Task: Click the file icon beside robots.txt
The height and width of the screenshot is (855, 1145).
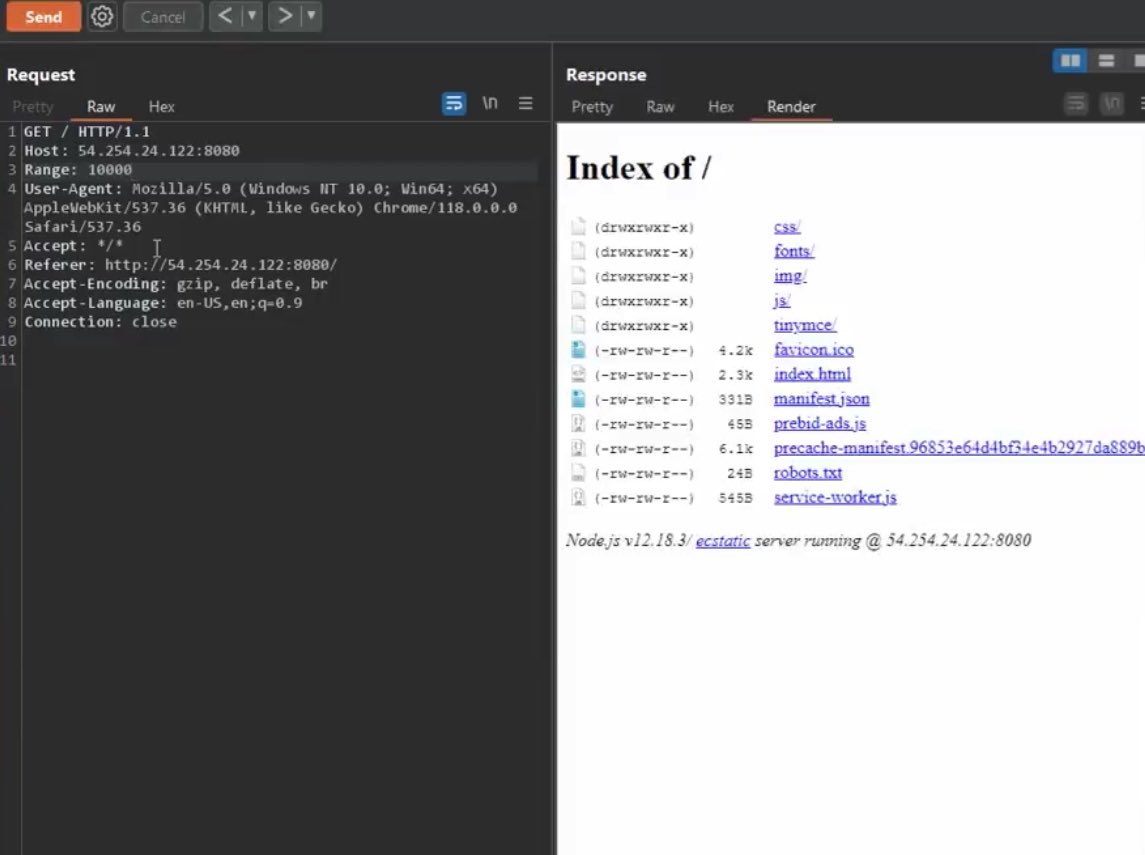Action: pyautogui.click(x=578, y=472)
